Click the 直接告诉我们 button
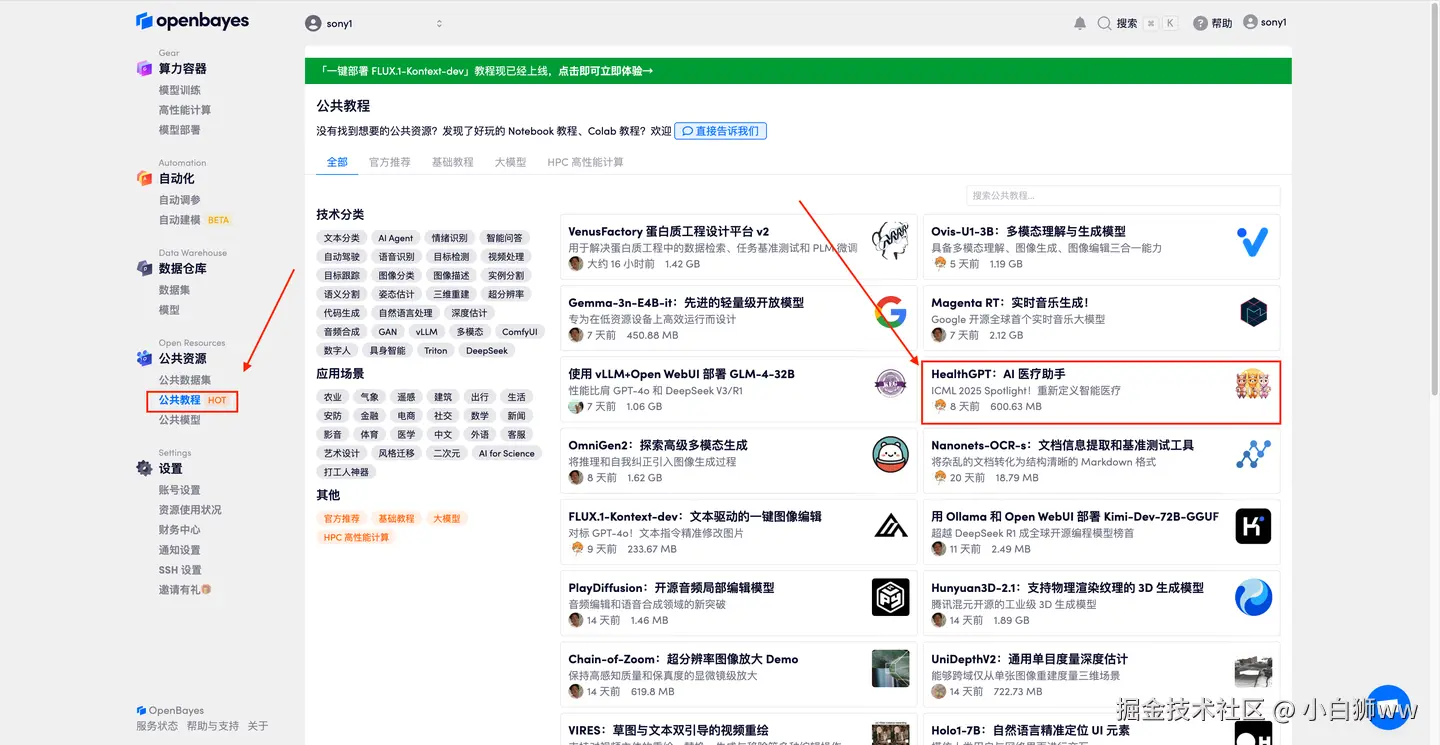The image size is (1440, 745). pos(721,131)
